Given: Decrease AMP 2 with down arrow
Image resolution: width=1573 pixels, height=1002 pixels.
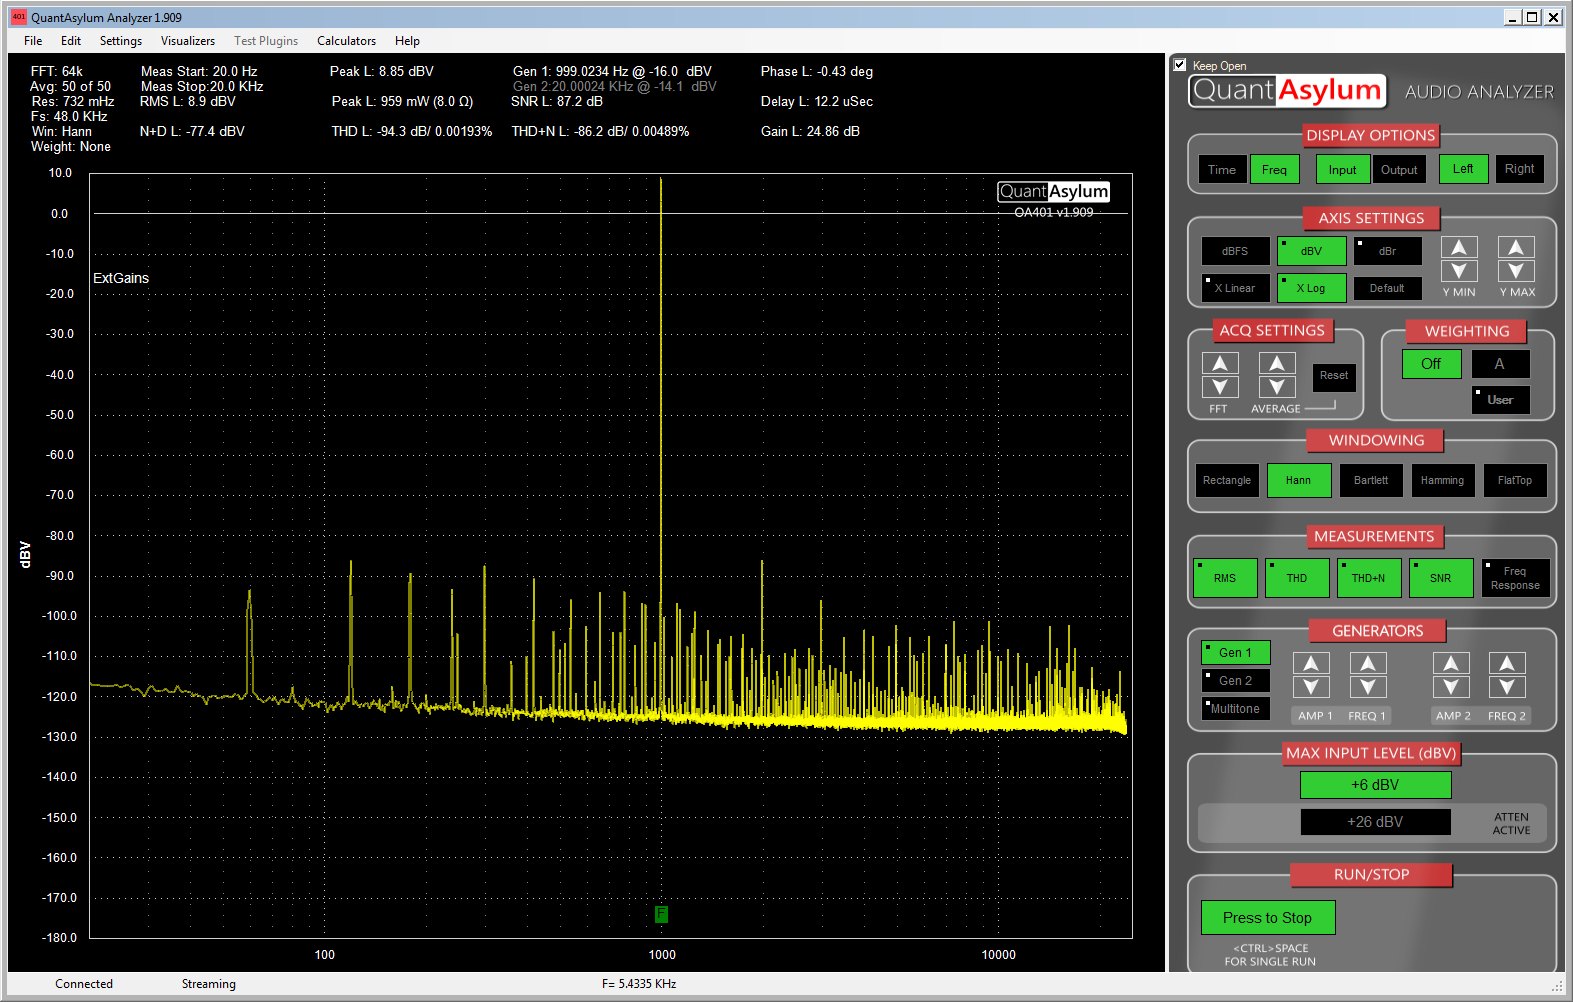Looking at the screenshot, I should pyautogui.click(x=1451, y=687).
